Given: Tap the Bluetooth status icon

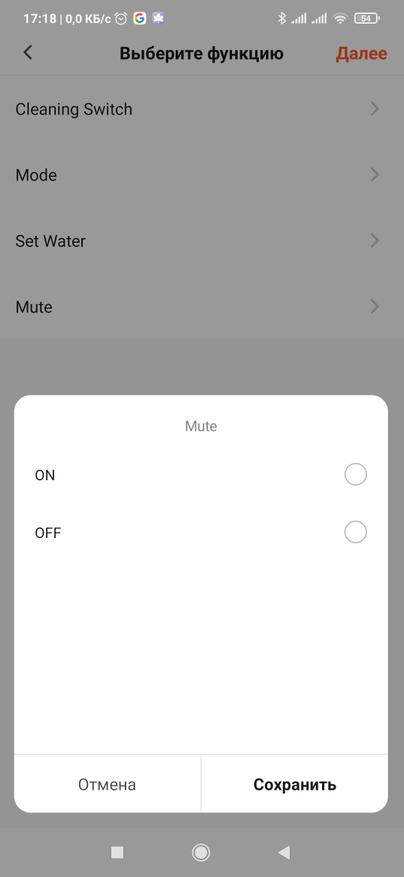Looking at the screenshot, I should (x=282, y=18).
